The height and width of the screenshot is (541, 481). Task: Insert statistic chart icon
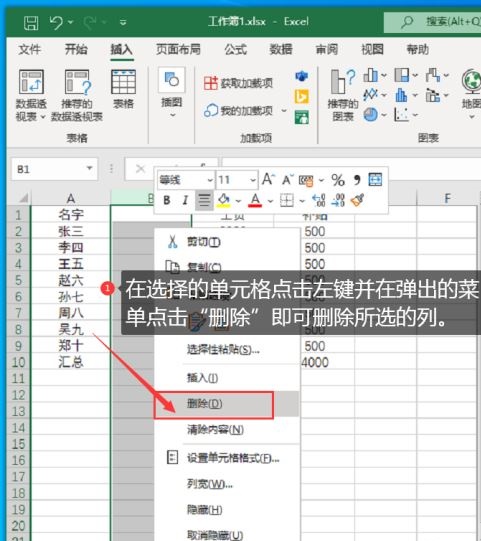(x=401, y=95)
